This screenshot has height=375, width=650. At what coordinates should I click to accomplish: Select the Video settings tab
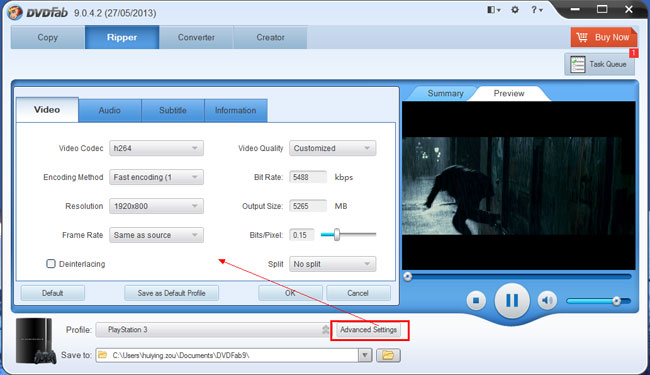(47, 110)
